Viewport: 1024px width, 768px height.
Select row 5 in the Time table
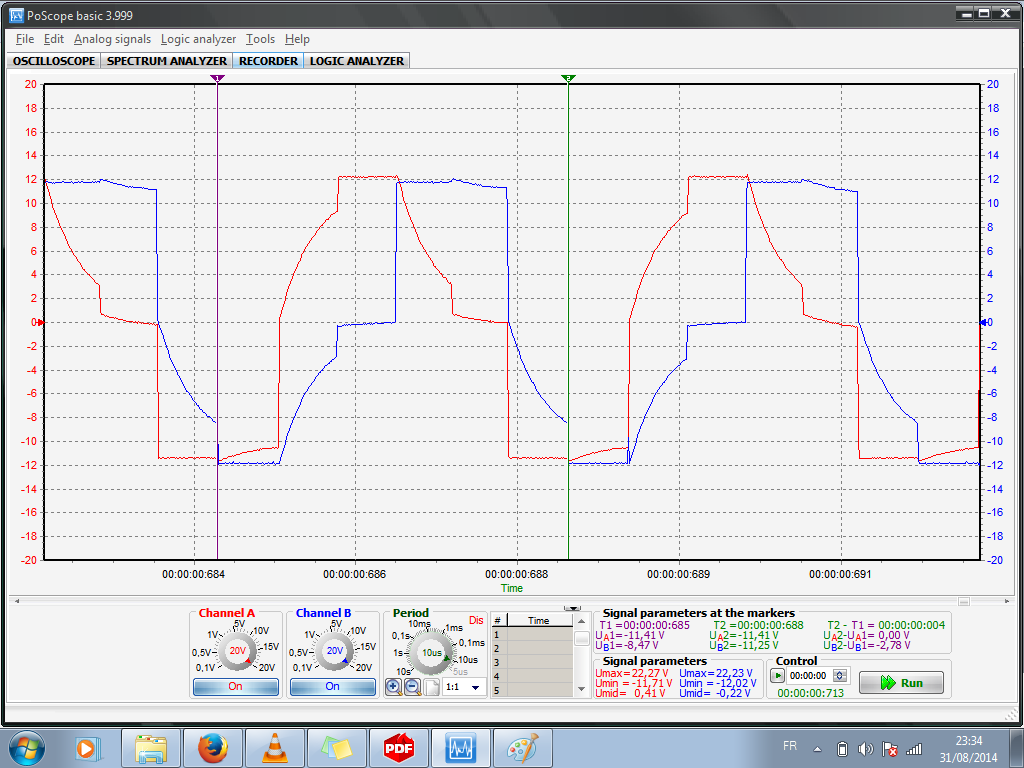click(x=534, y=690)
